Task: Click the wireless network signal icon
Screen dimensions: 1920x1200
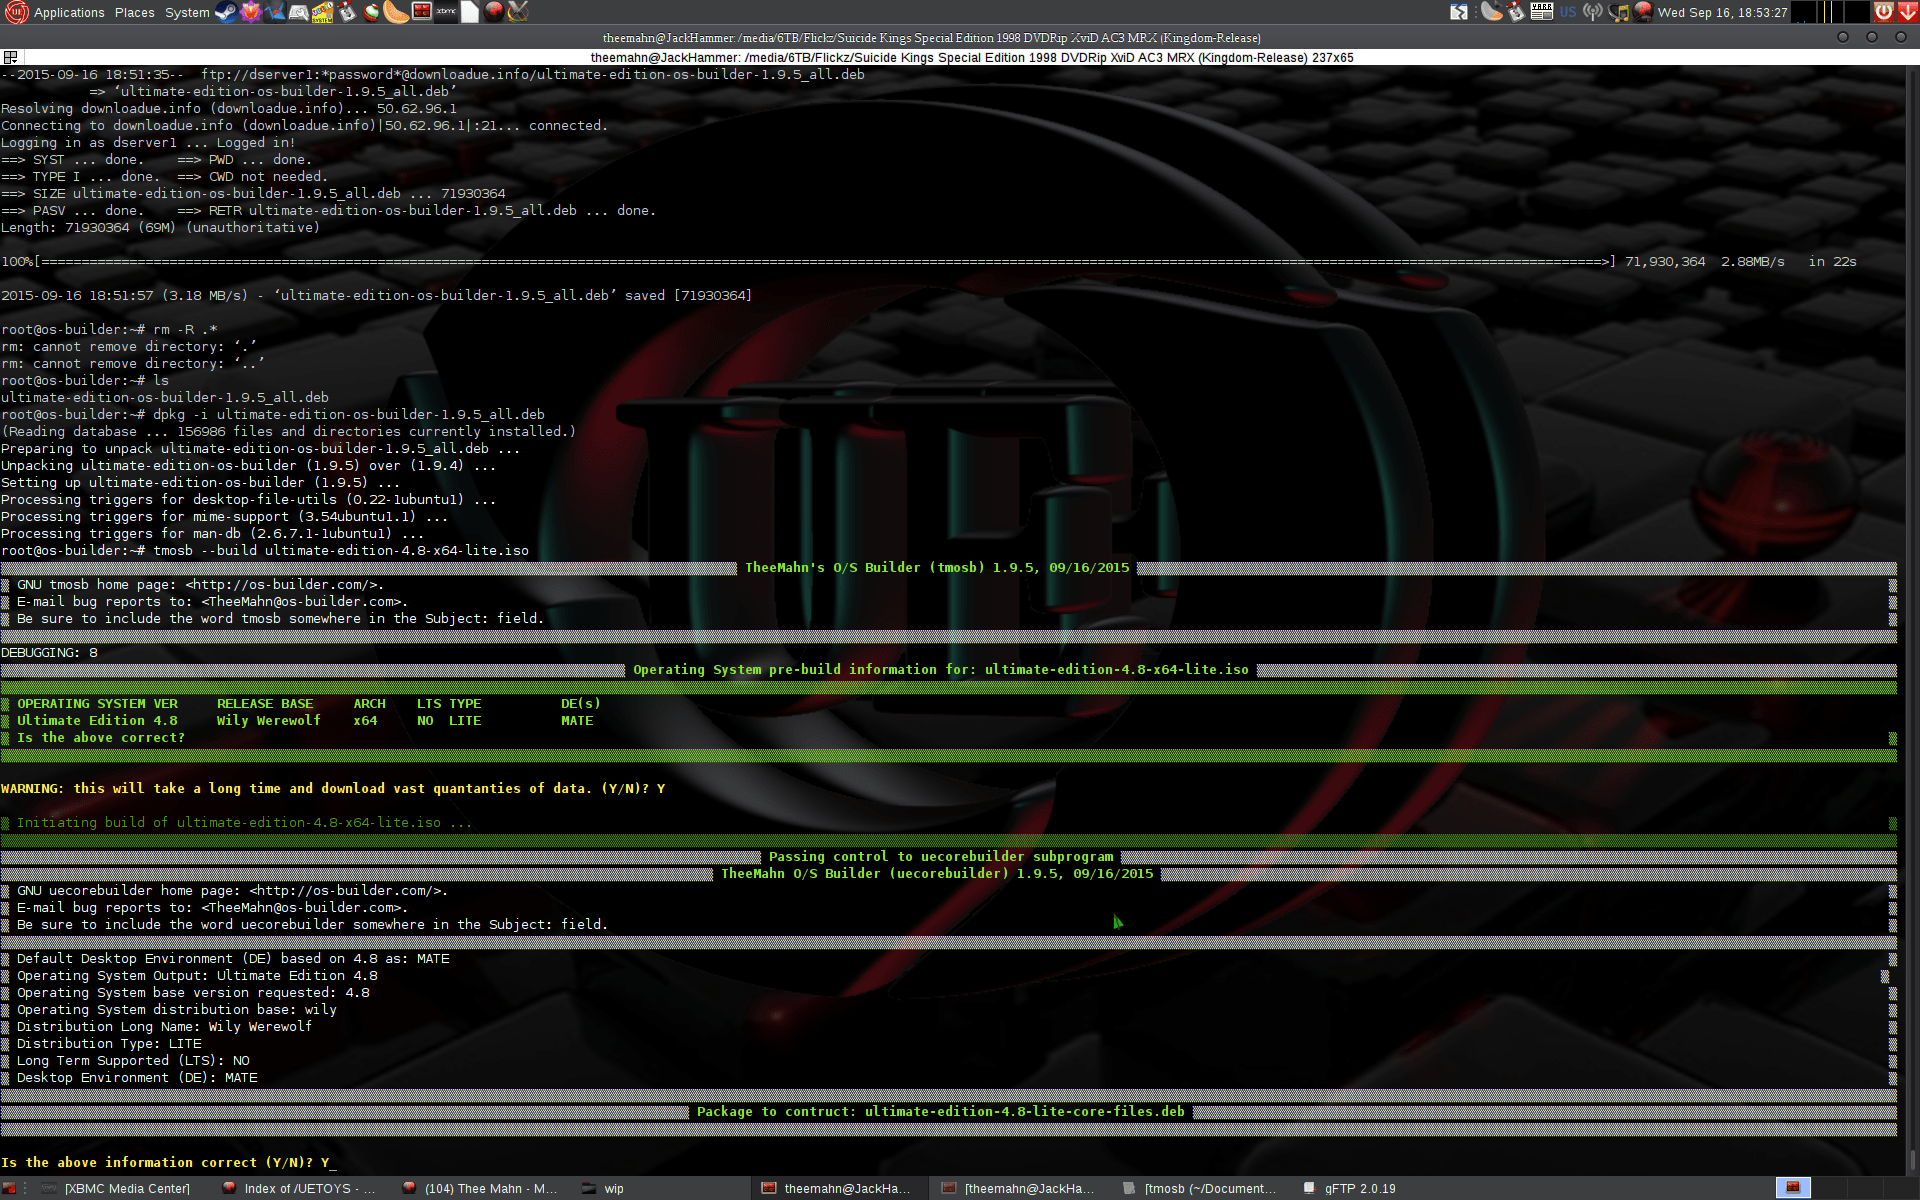Action: [1592, 12]
